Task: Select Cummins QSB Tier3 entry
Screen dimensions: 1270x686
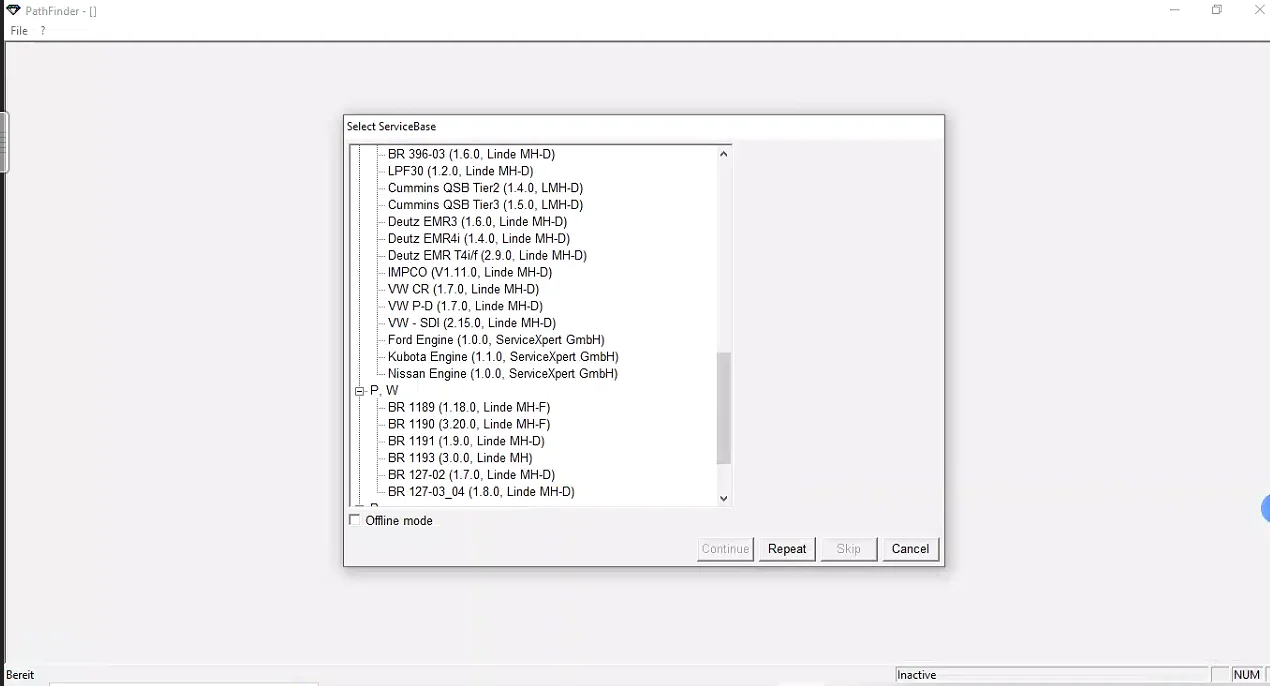Action: (x=485, y=205)
